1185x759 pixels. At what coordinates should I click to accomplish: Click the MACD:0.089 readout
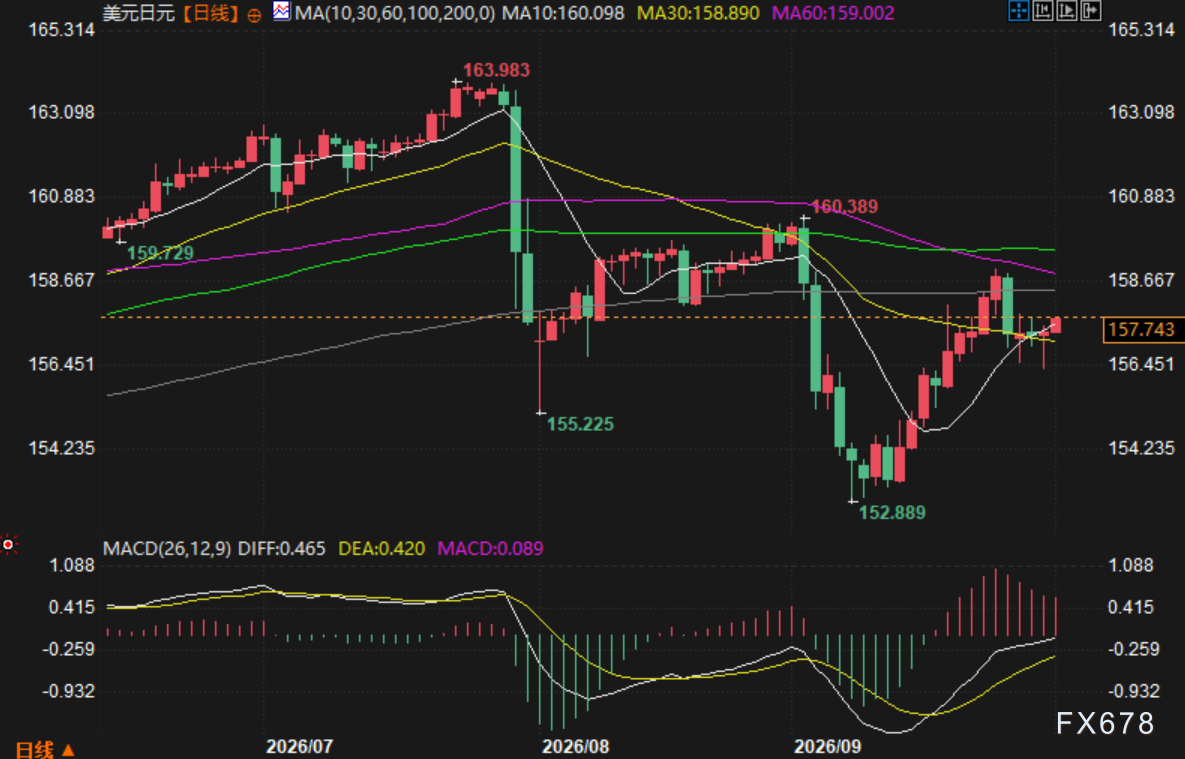(x=490, y=548)
